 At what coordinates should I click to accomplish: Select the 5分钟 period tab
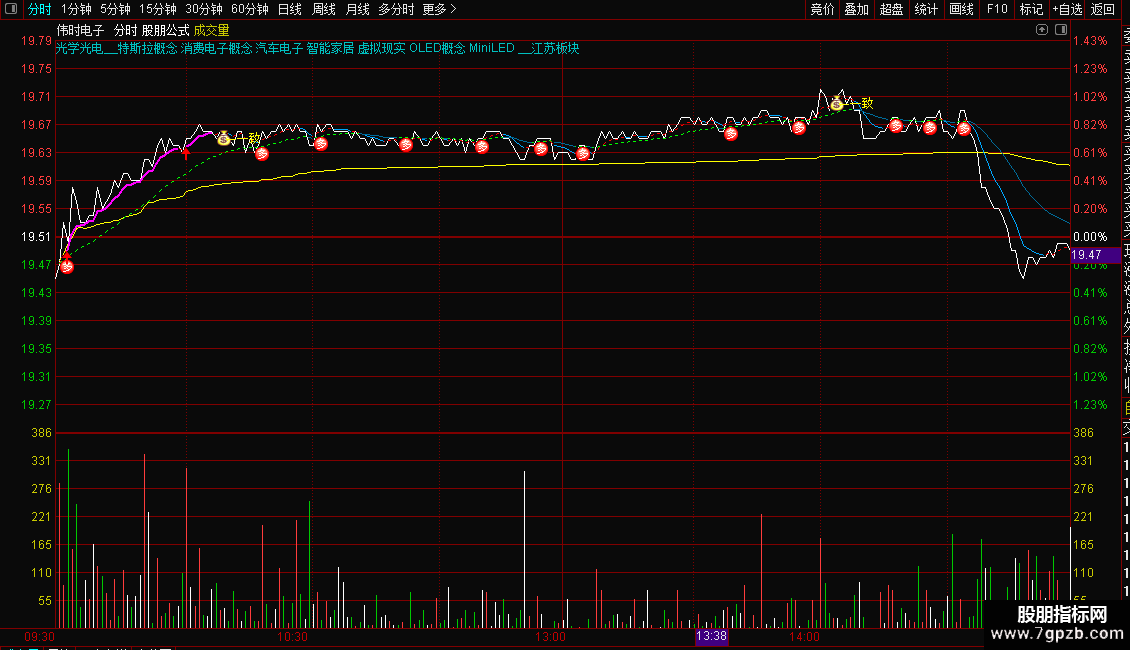coord(115,9)
